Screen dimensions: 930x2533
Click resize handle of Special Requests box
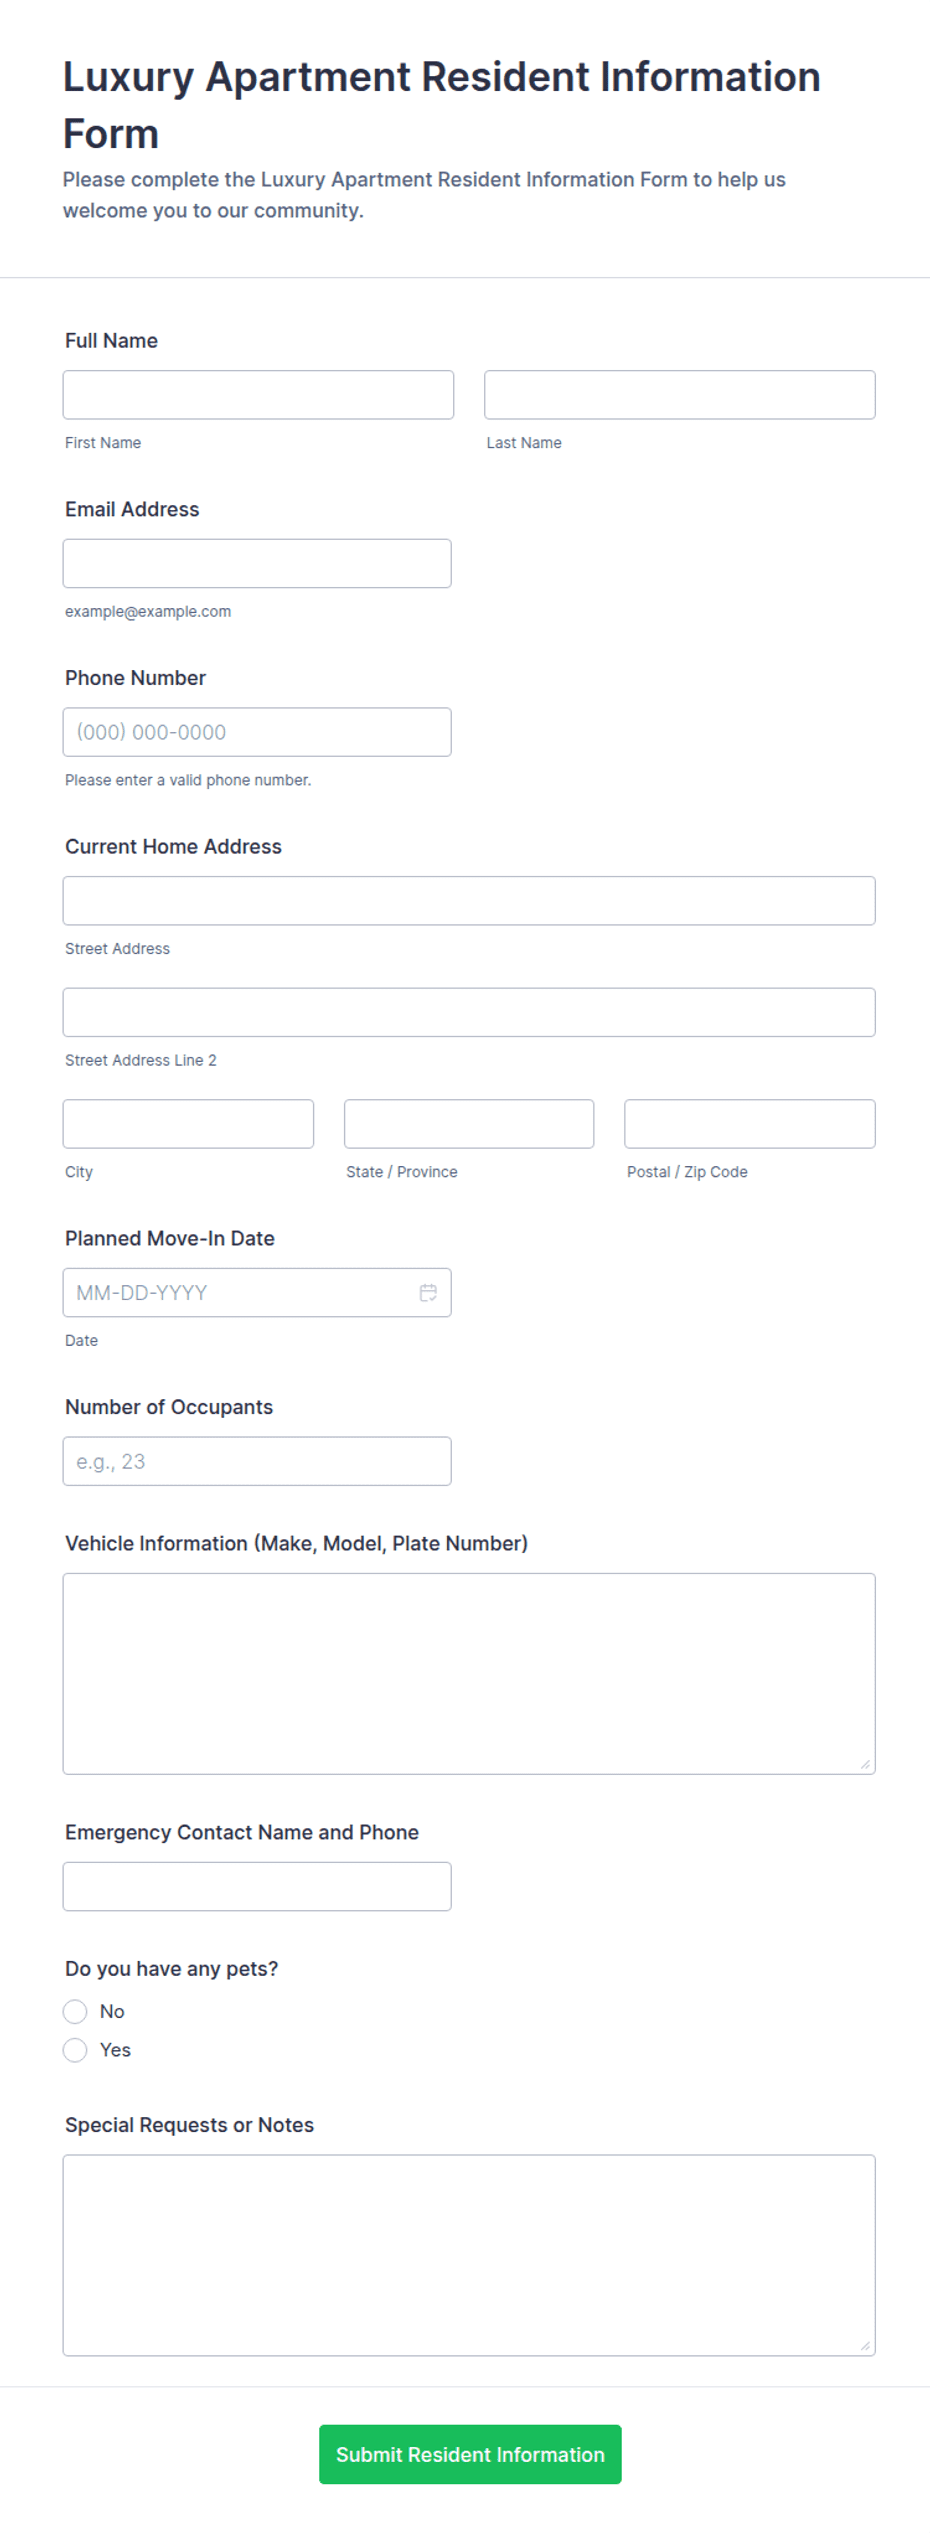point(865,2345)
